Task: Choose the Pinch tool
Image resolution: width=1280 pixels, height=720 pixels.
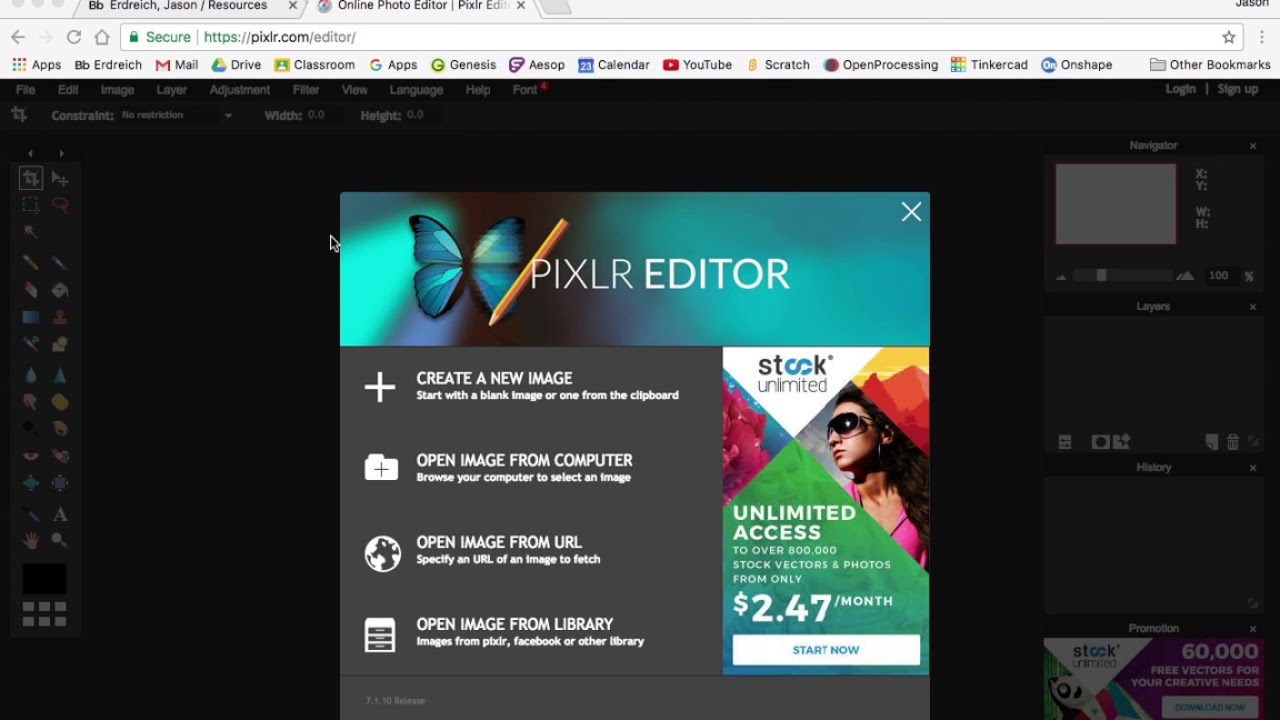Action: tap(60, 483)
